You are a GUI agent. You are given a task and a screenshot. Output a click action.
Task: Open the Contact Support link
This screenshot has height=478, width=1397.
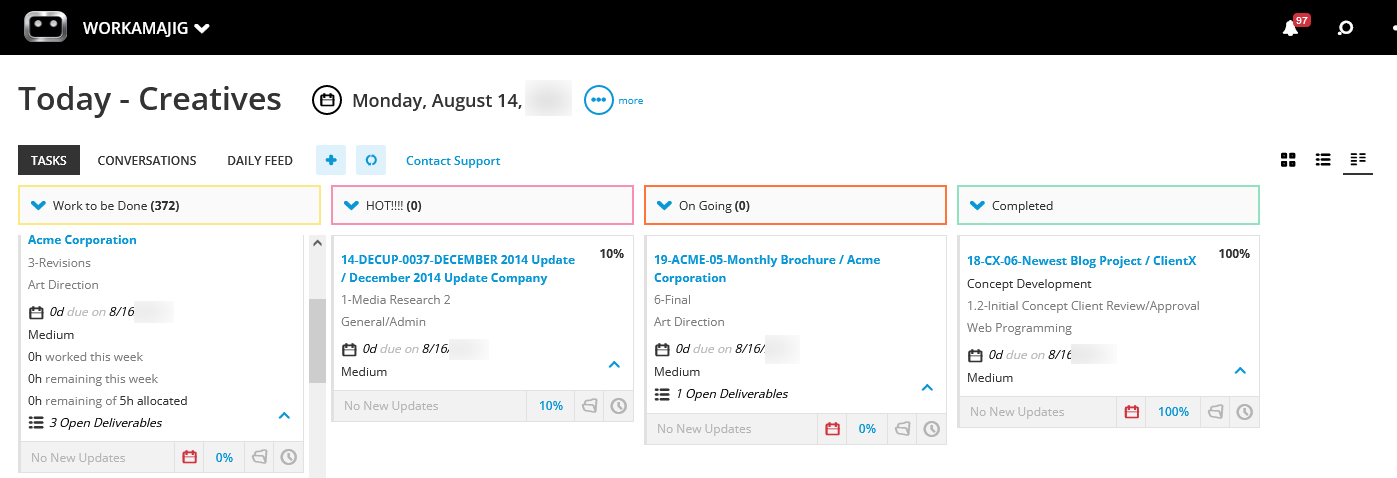click(x=453, y=161)
